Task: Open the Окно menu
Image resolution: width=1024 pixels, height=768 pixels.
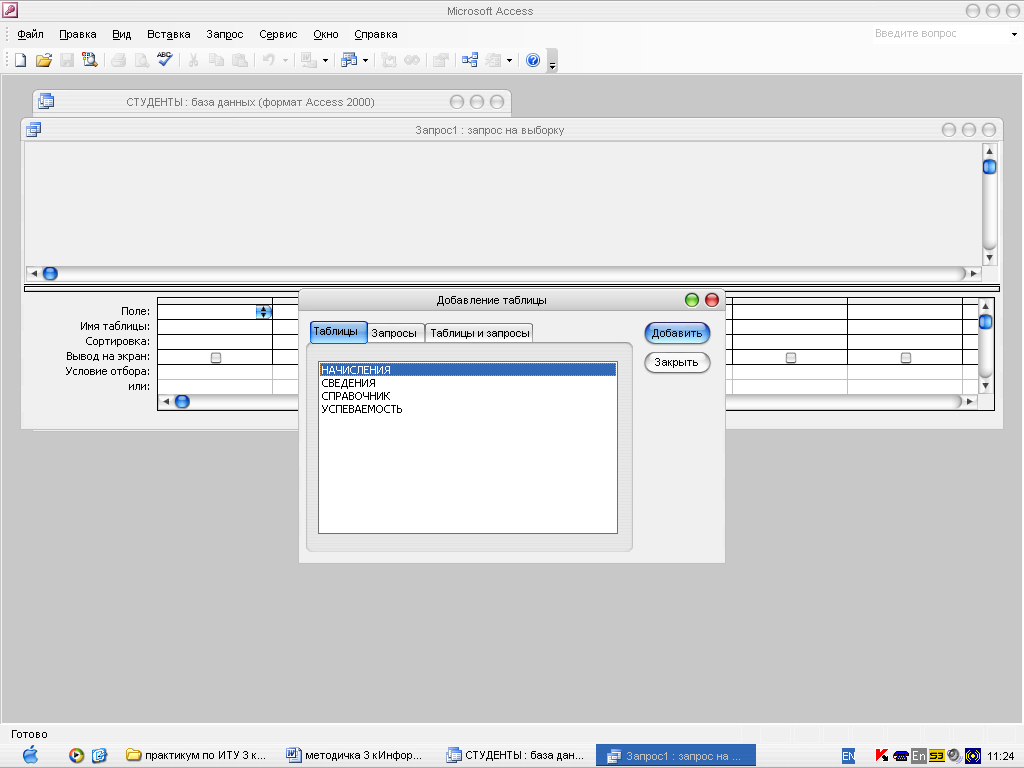Action: [326, 34]
